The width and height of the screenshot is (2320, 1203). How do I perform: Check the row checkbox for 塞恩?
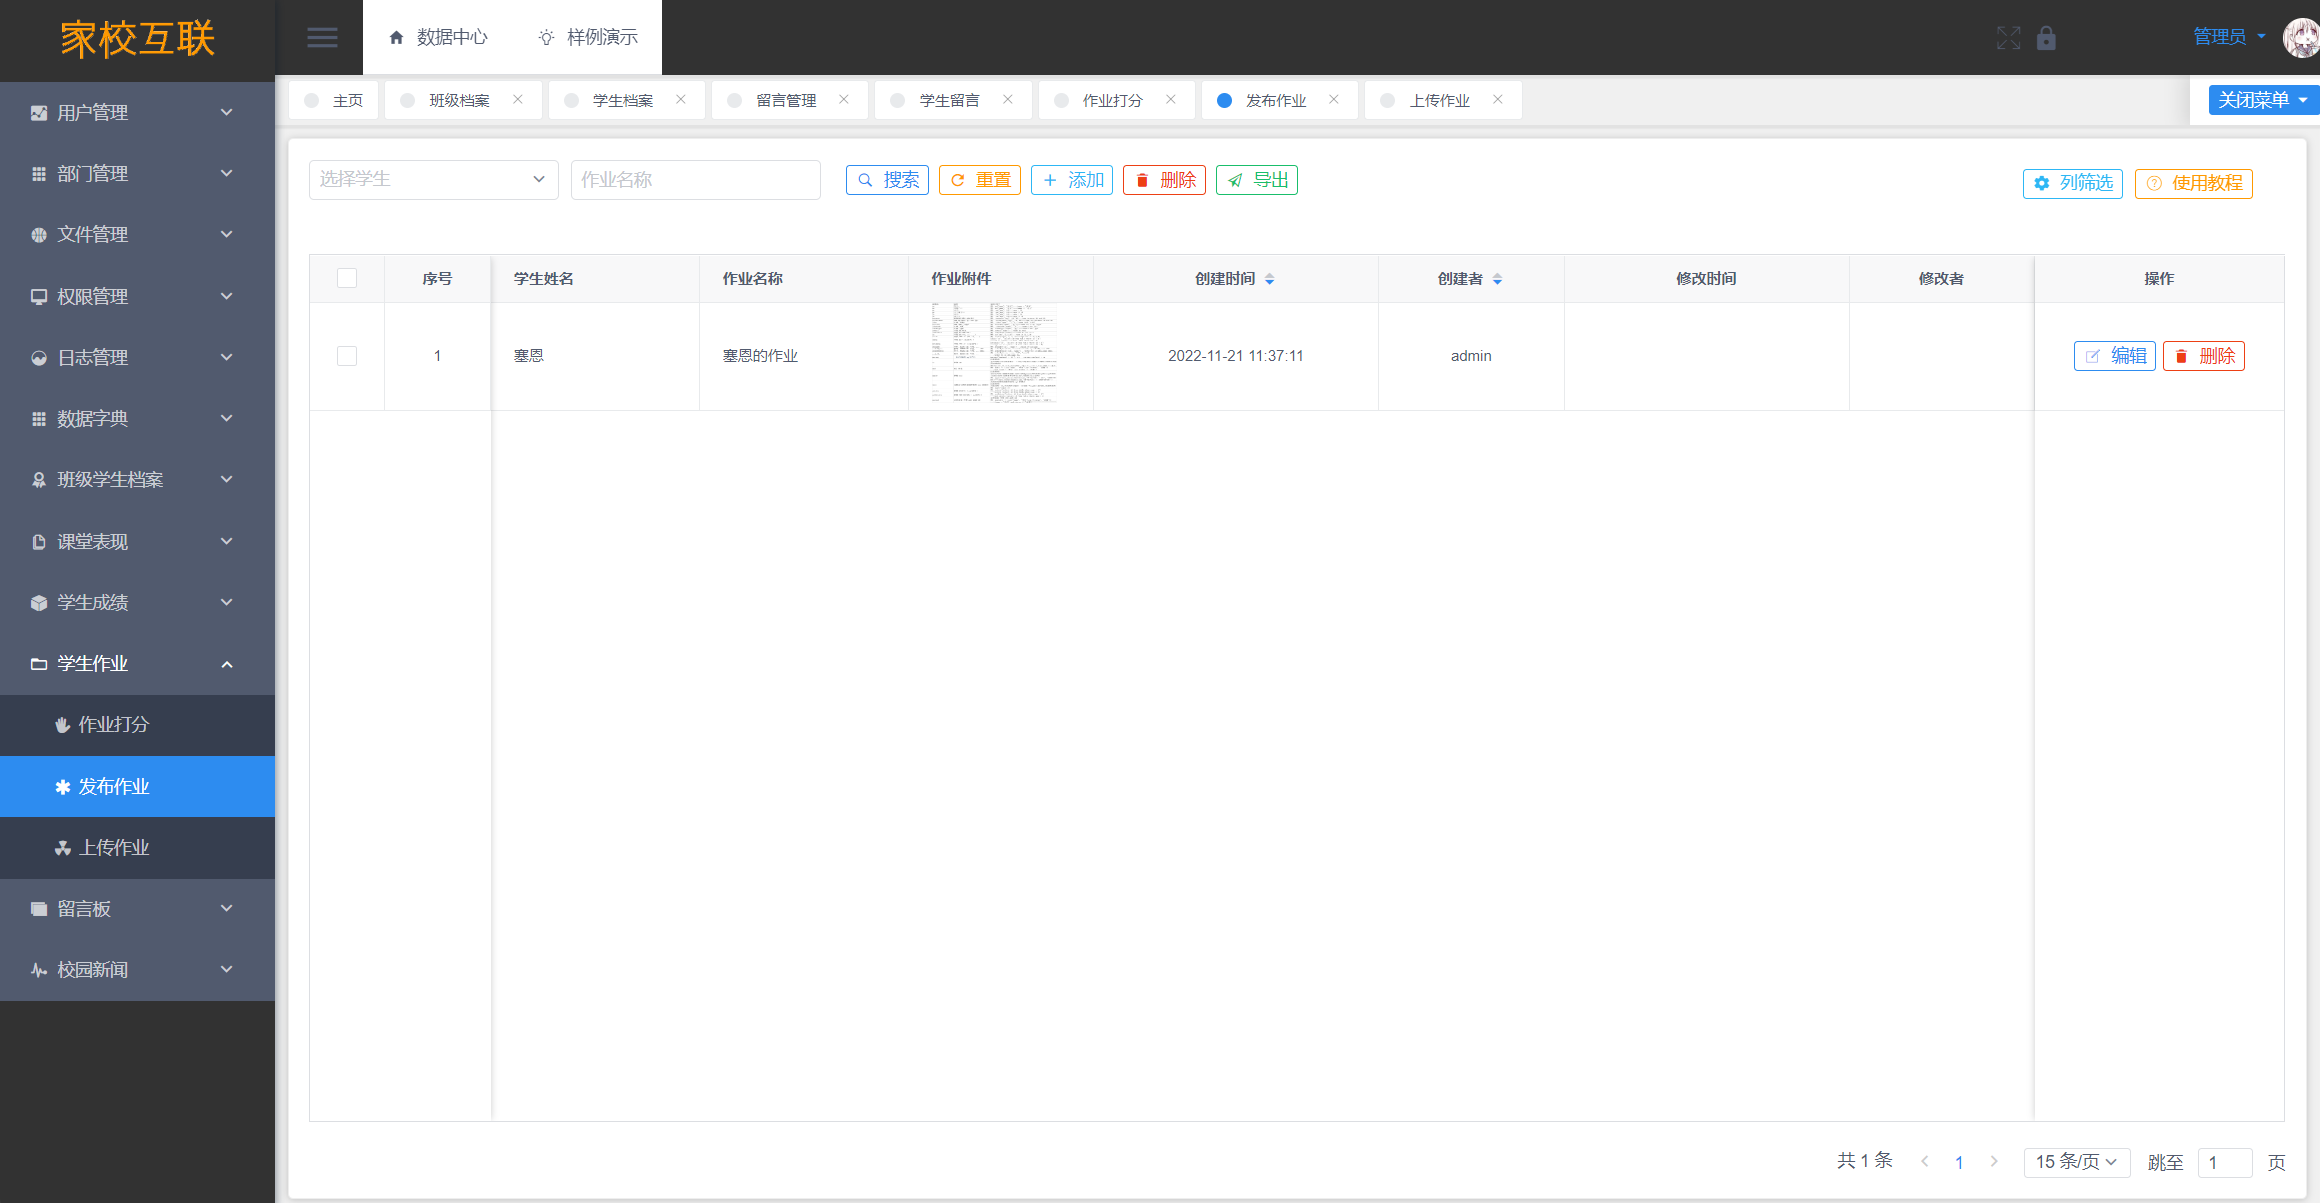coord(347,356)
